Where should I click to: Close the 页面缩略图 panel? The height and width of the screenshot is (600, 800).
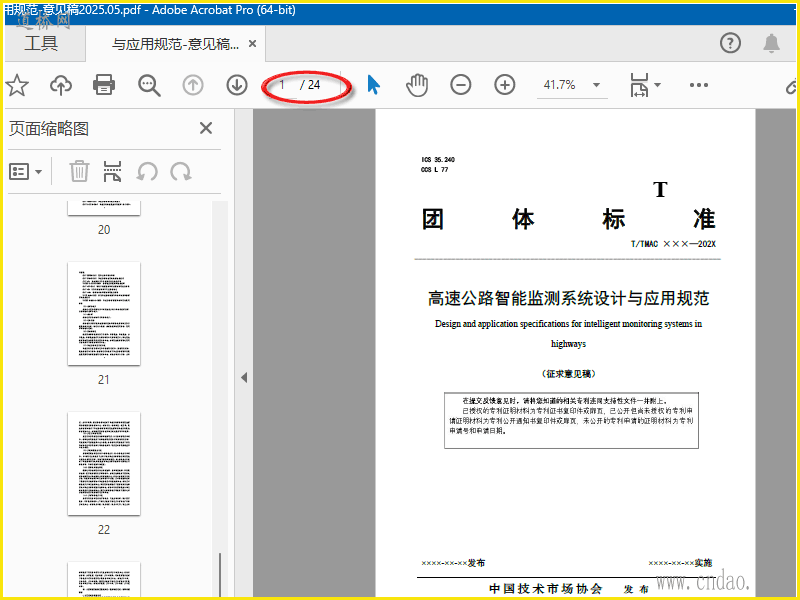[206, 128]
